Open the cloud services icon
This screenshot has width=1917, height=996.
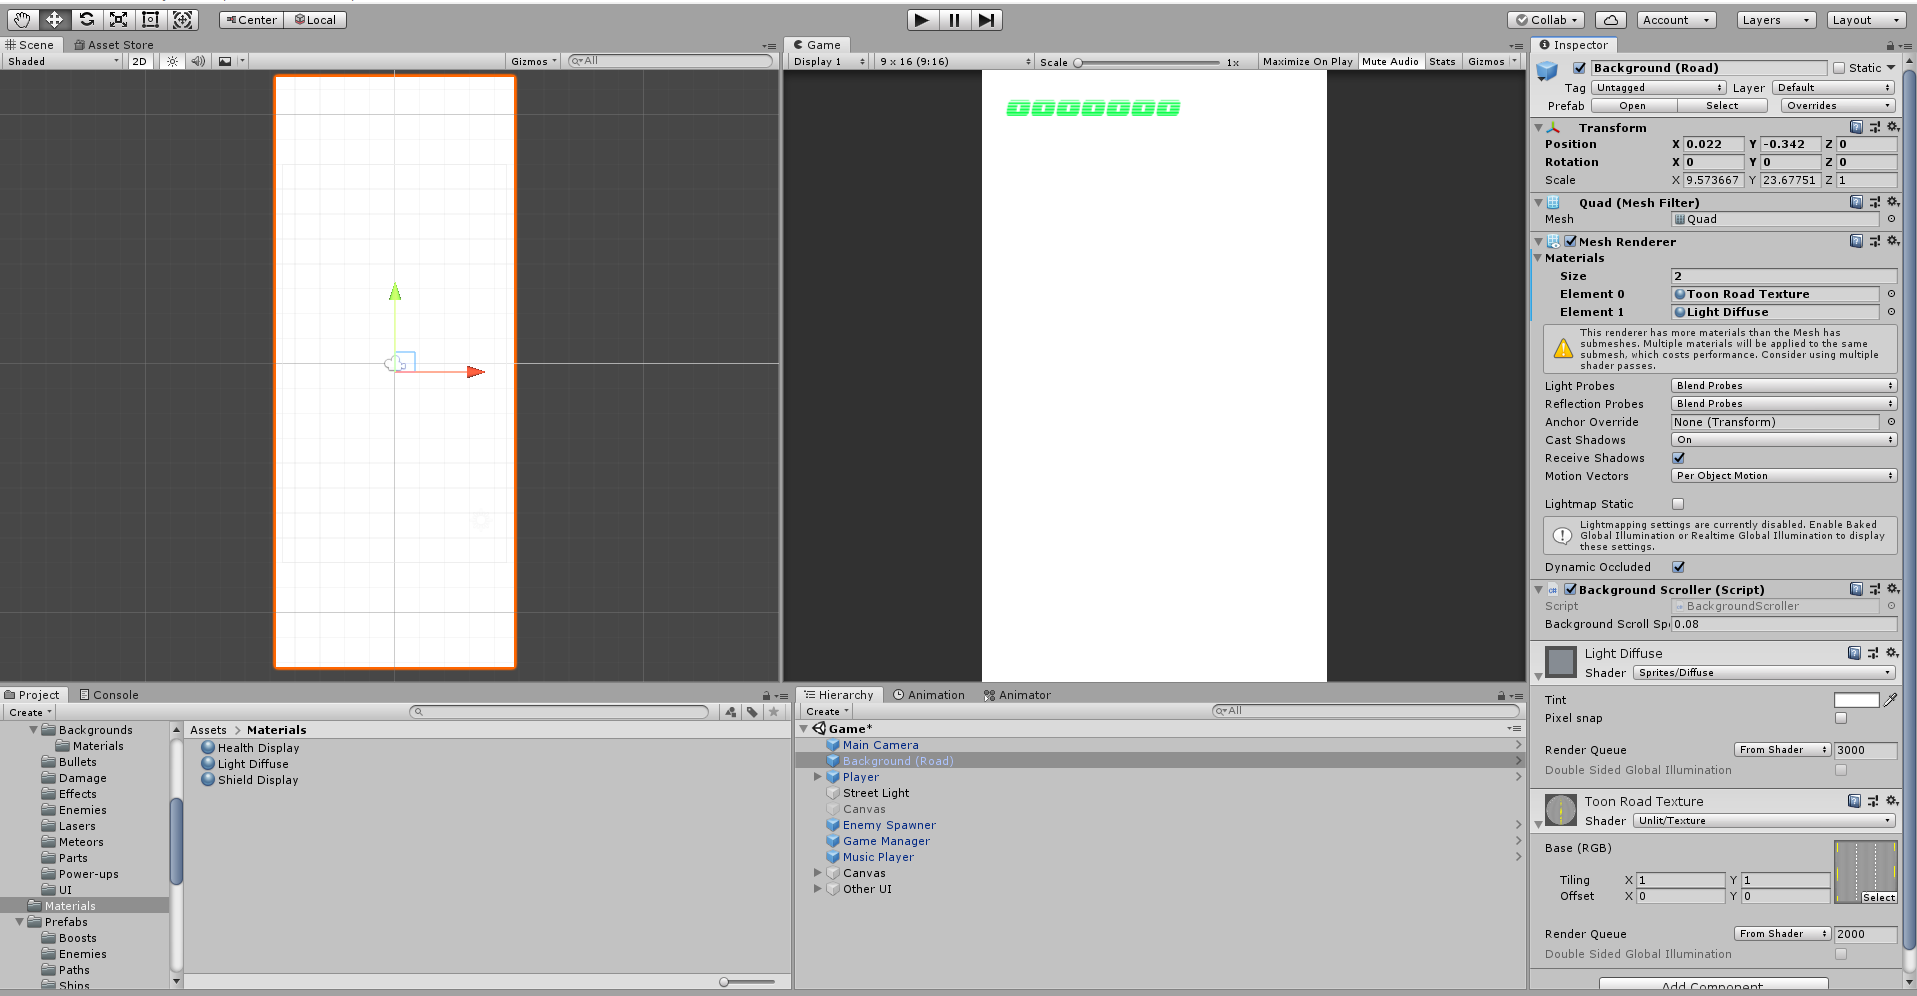pos(1610,20)
